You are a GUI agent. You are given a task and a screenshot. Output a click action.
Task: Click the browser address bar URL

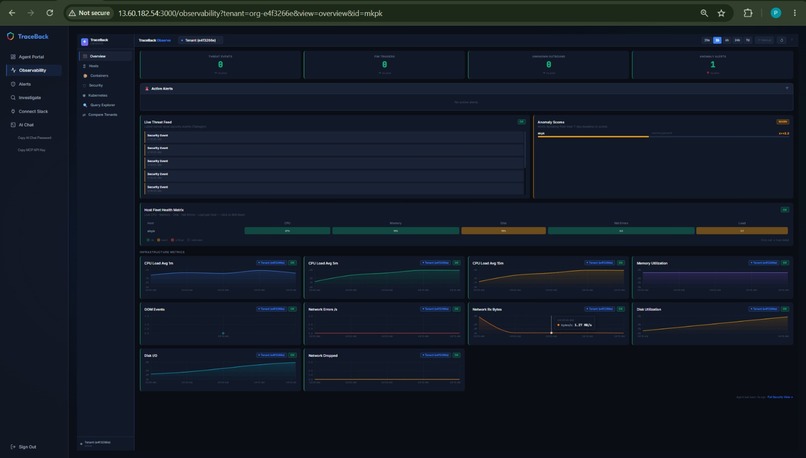(x=250, y=13)
